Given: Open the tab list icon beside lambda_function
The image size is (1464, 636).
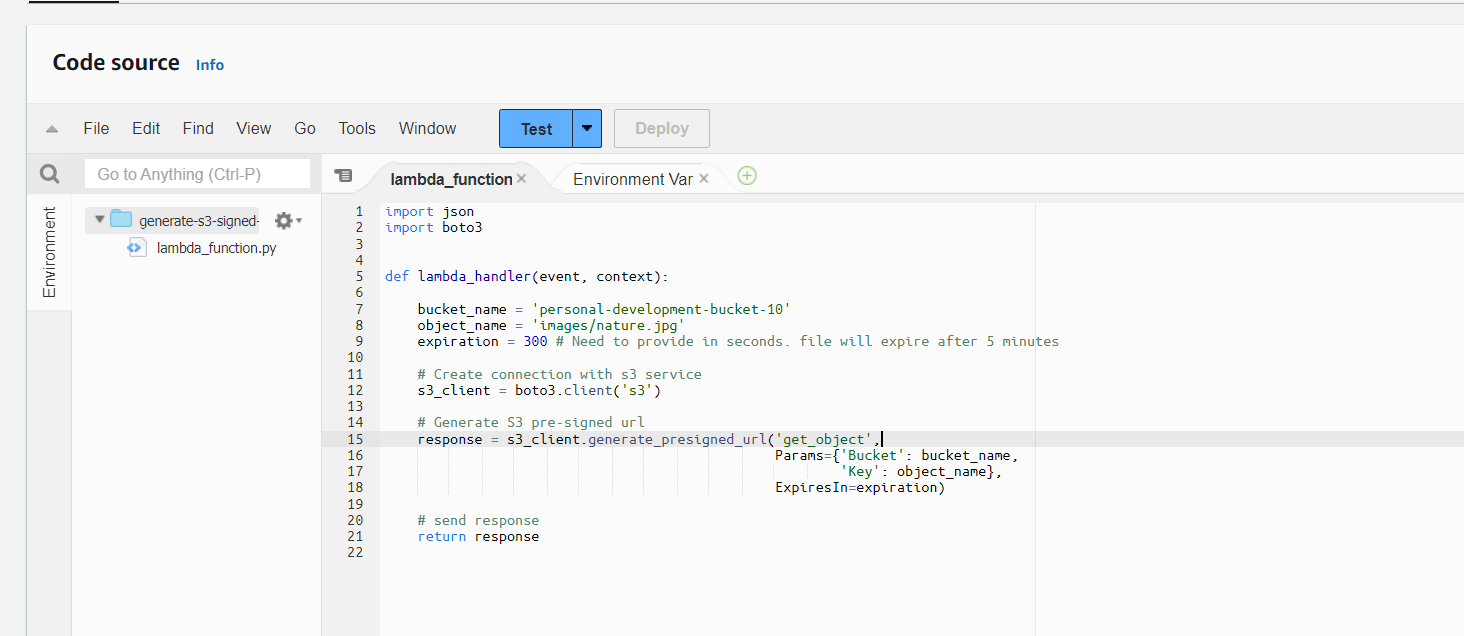Looking at the screenshot, I should tap(343, 175).
